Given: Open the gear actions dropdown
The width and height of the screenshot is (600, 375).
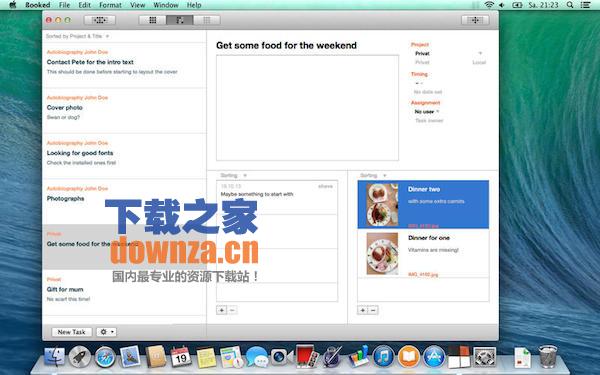Looking at the screenshot, I should click(x=106, y=332).
